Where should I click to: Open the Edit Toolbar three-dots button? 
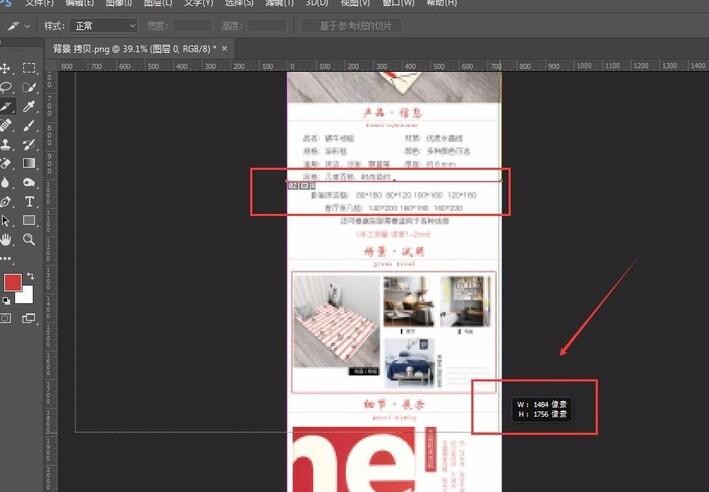[6, 259]
